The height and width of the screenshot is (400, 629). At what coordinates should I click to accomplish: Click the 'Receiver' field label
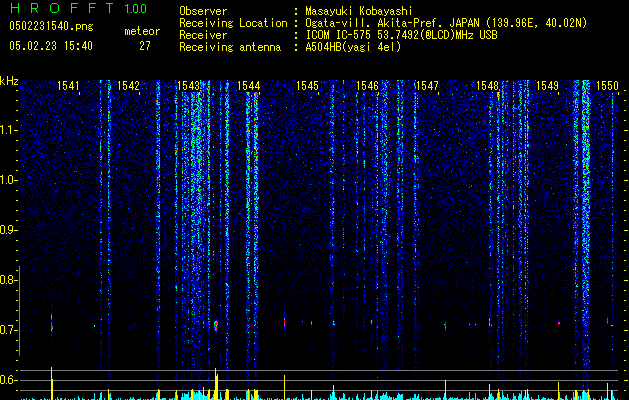(203, 35)
